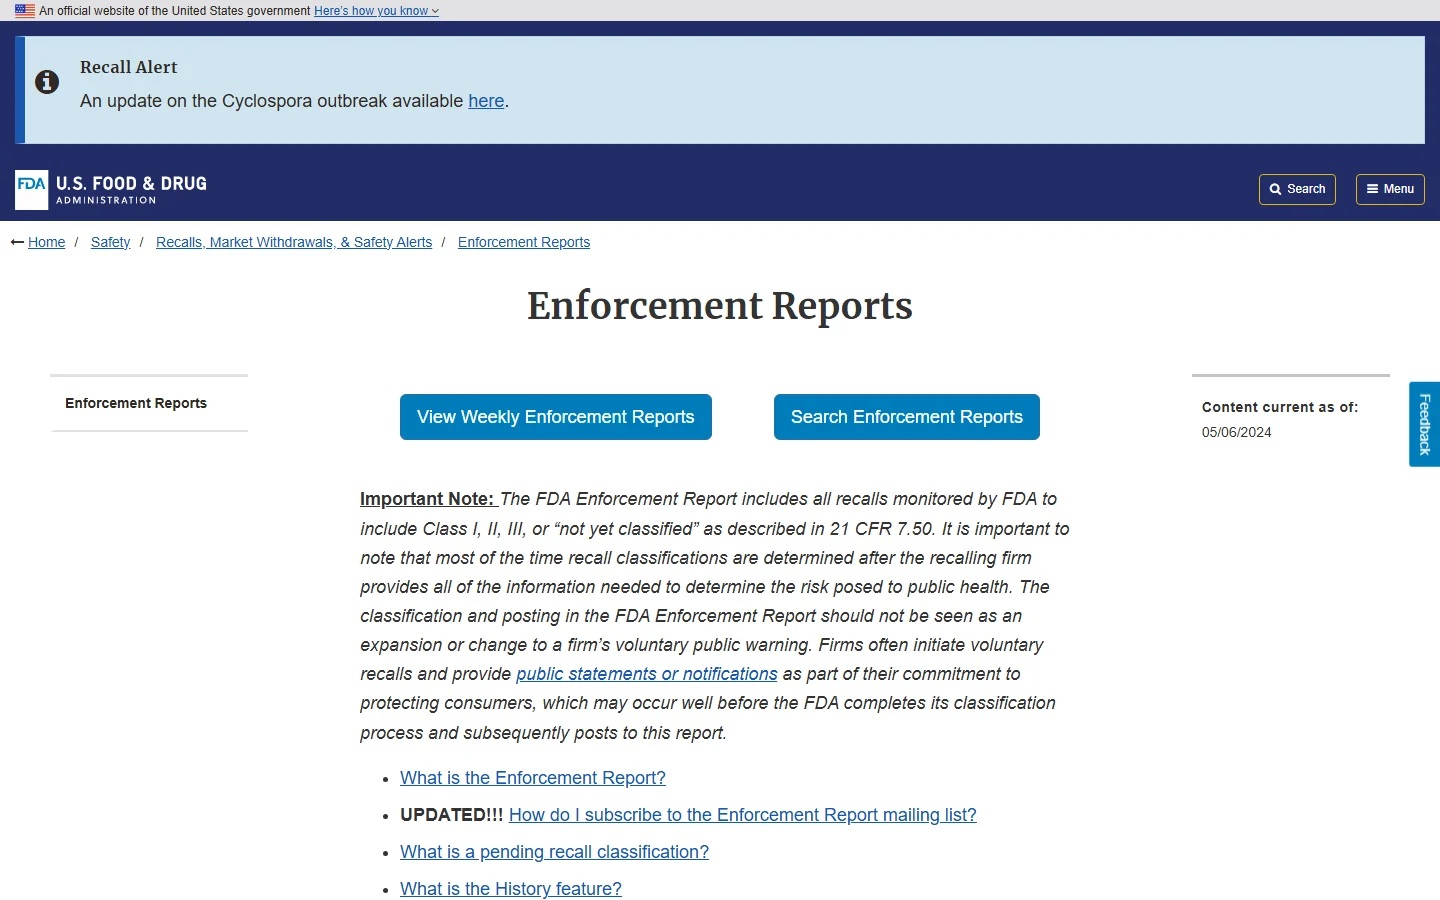Click the Enforcement Reports breadcrumb link
This screenshot has height=900, width=1440.
(524, 242)
